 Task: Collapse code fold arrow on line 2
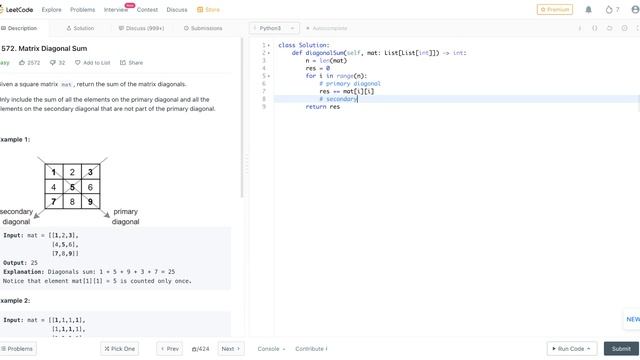[x=268, y=53]
